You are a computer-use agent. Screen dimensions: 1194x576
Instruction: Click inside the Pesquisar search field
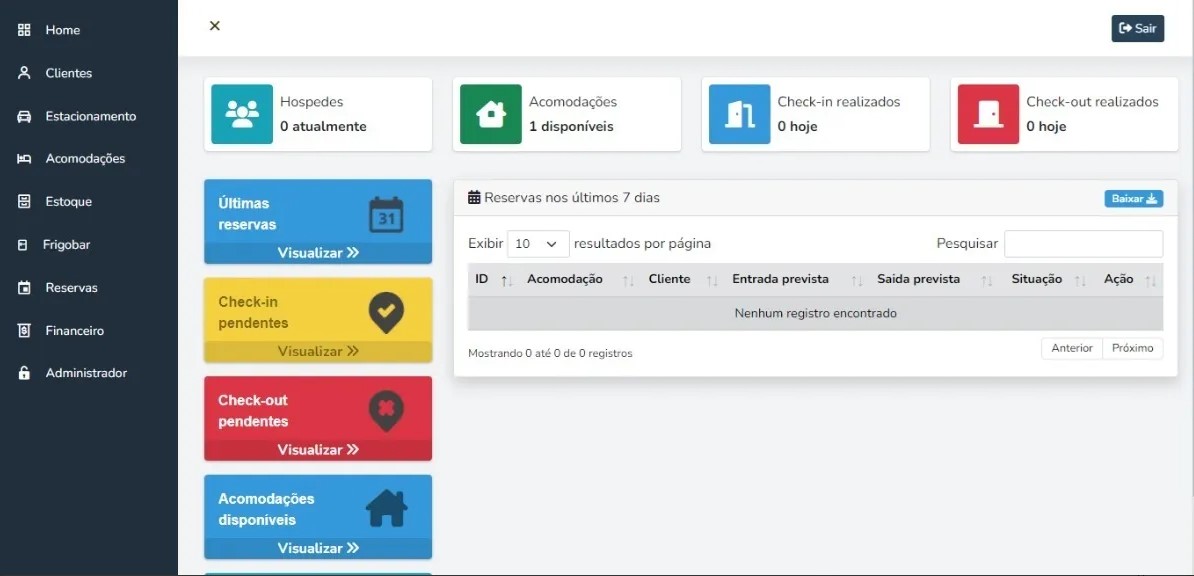(1083, 243)
